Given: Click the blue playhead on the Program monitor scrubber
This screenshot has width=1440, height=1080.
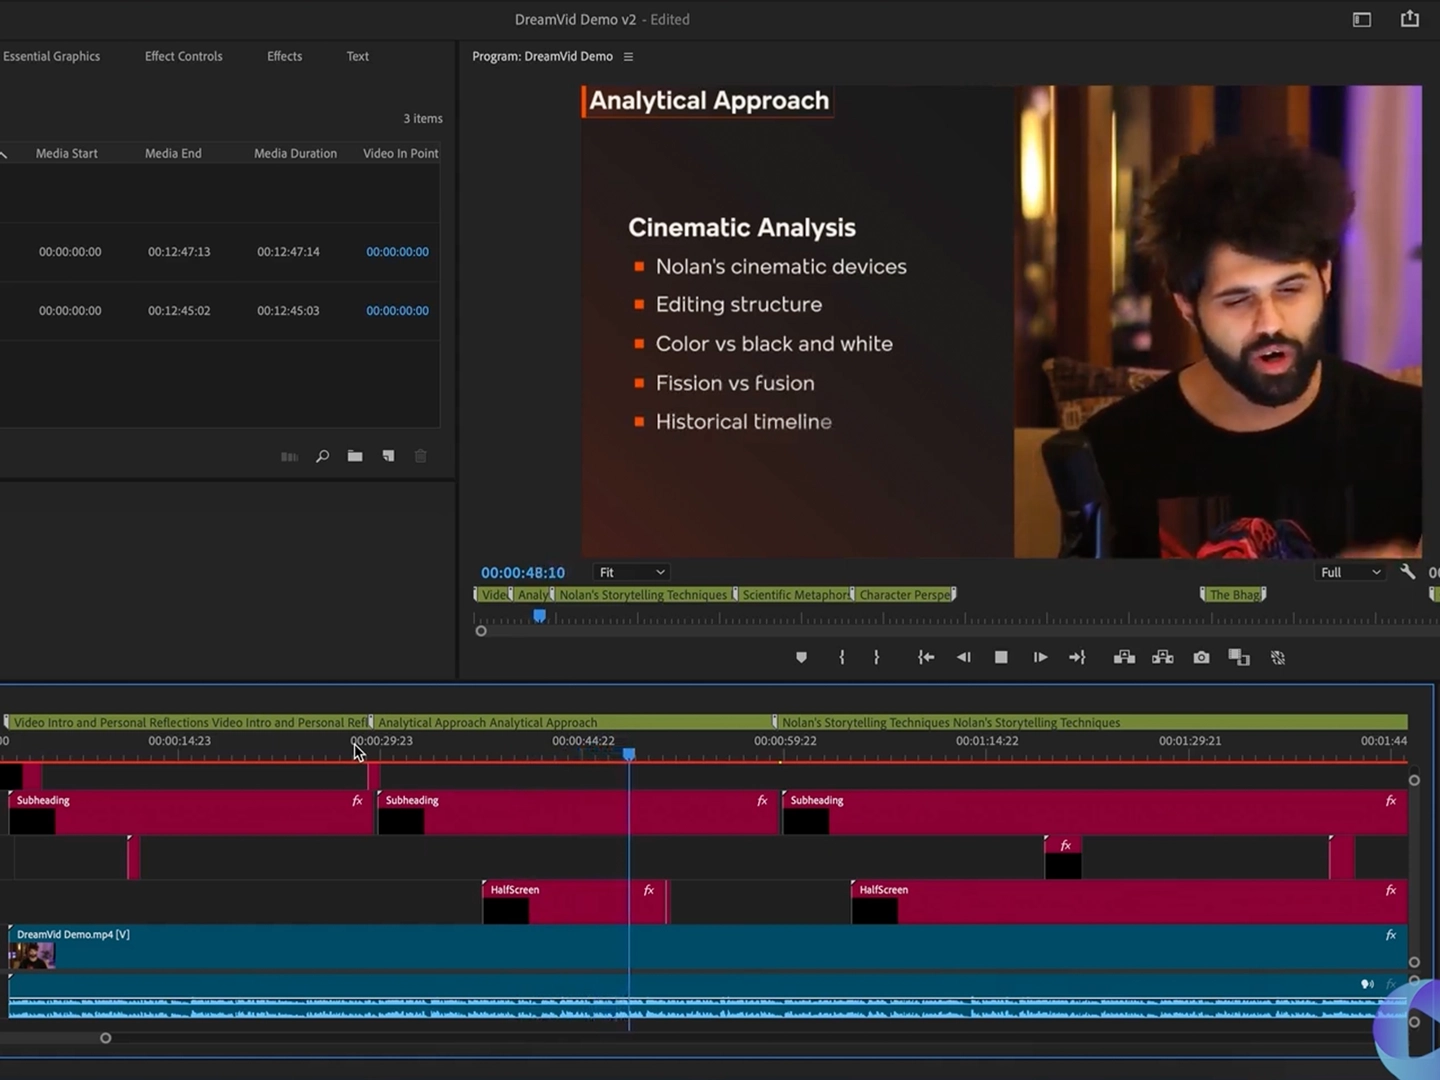Looking at the screenshot, I should click(539, 616).
